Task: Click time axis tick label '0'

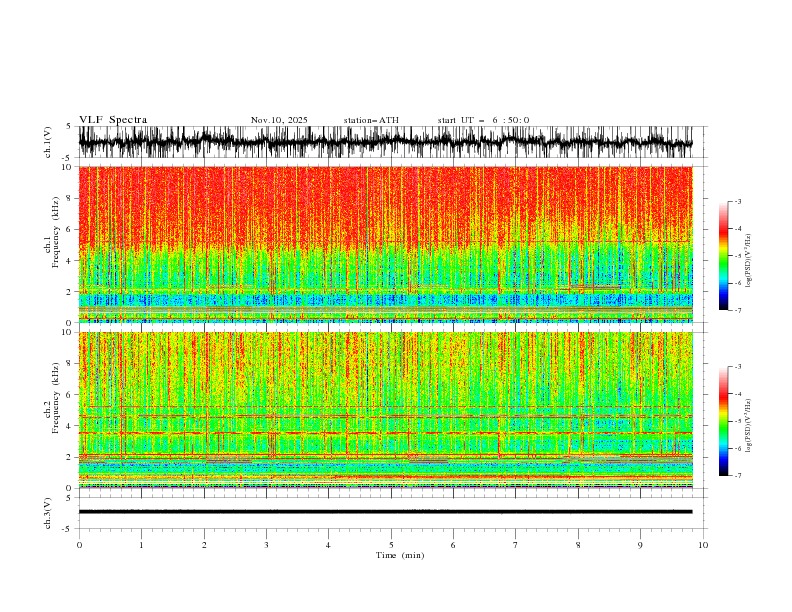Action: (79, 545)
